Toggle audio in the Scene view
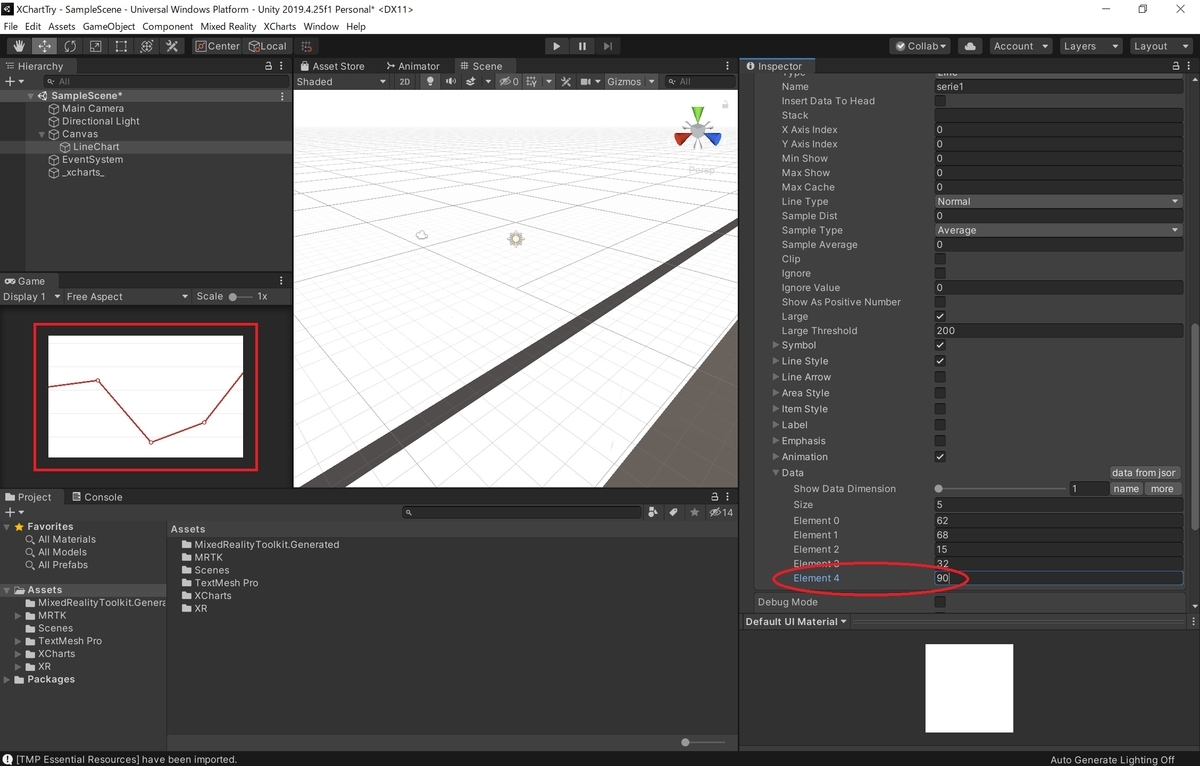Image resolution: width=1200 pixels, height=766 pixels. pyautogui.click(x=450, y=81)
